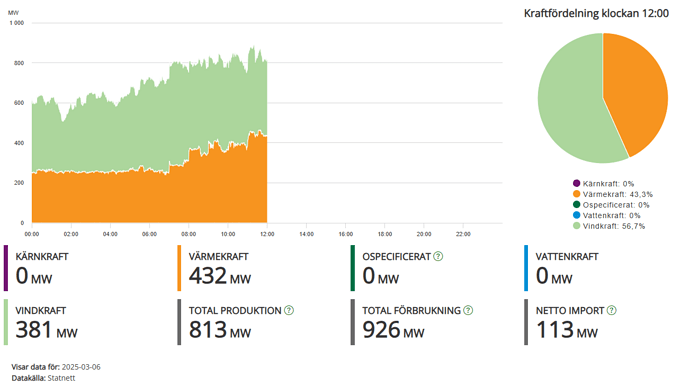Click the Statnett data source text
The height and width of the screenshot is (387, 690).
tap(61, 378)
